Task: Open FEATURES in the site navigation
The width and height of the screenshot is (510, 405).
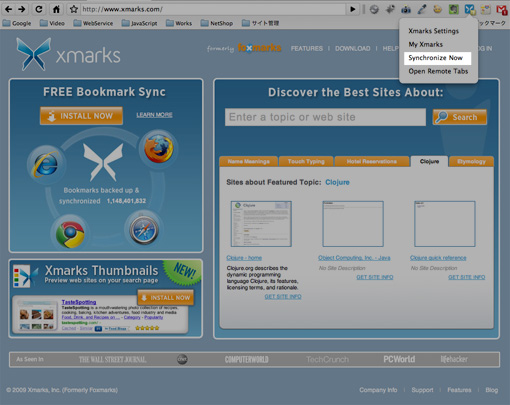Action: point(307,48)
